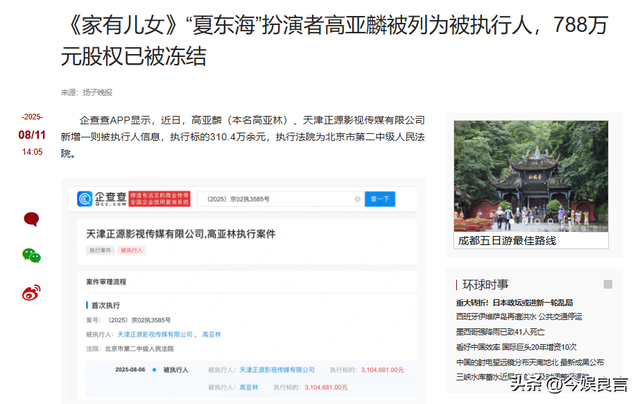640x404 pixels.
Task: Click the court line 北京市第二中级人民法院
Action: click(139, 349)
